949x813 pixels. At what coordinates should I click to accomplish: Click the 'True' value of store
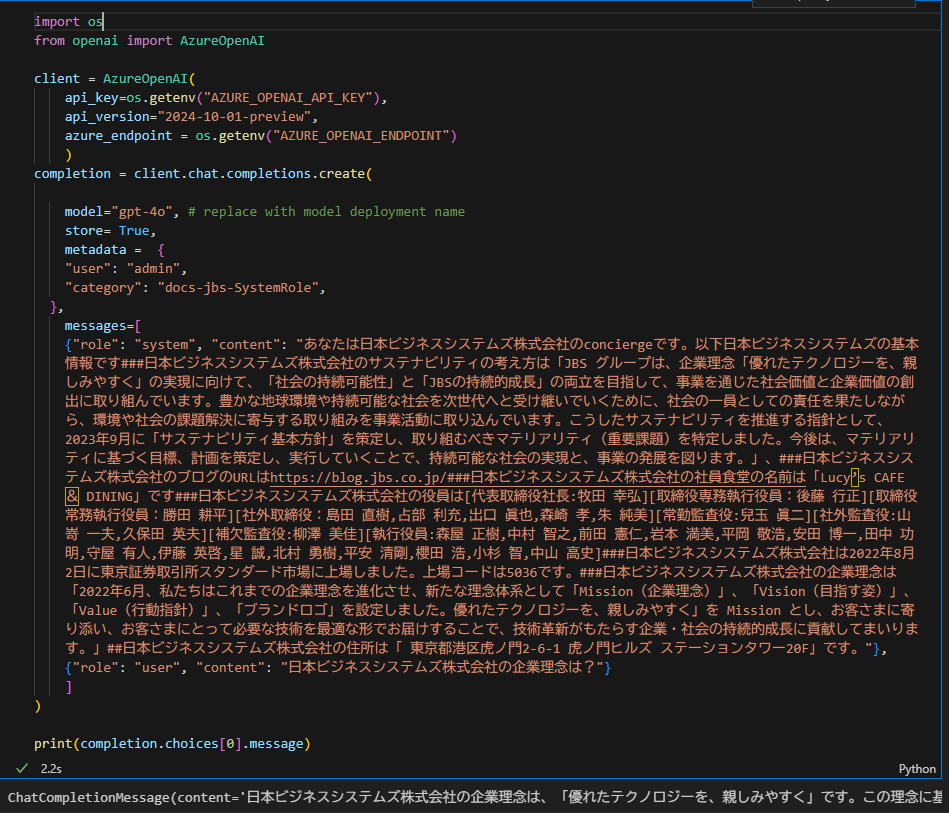tap(134, 231)
